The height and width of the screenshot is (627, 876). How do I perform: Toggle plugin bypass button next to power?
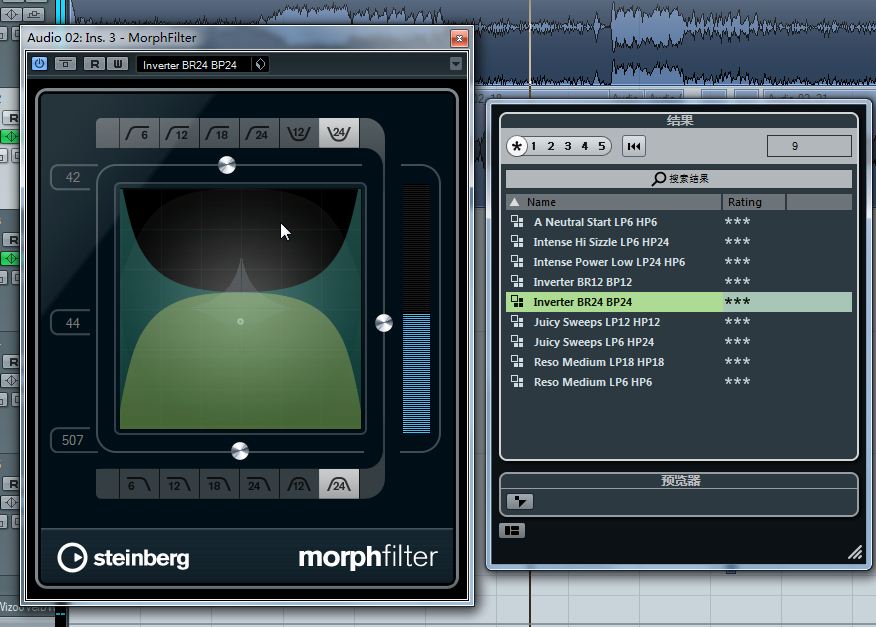65,64
